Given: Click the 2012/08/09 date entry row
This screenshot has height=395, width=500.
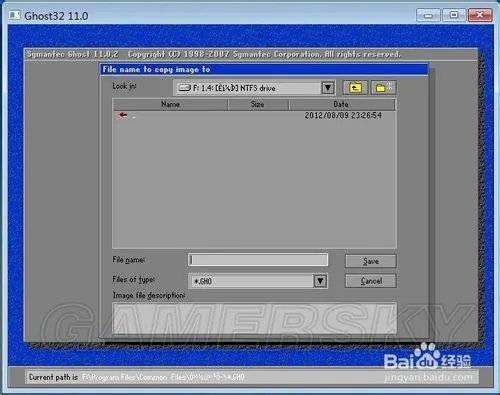Looking at the screenshot, I should click(254, 115).
